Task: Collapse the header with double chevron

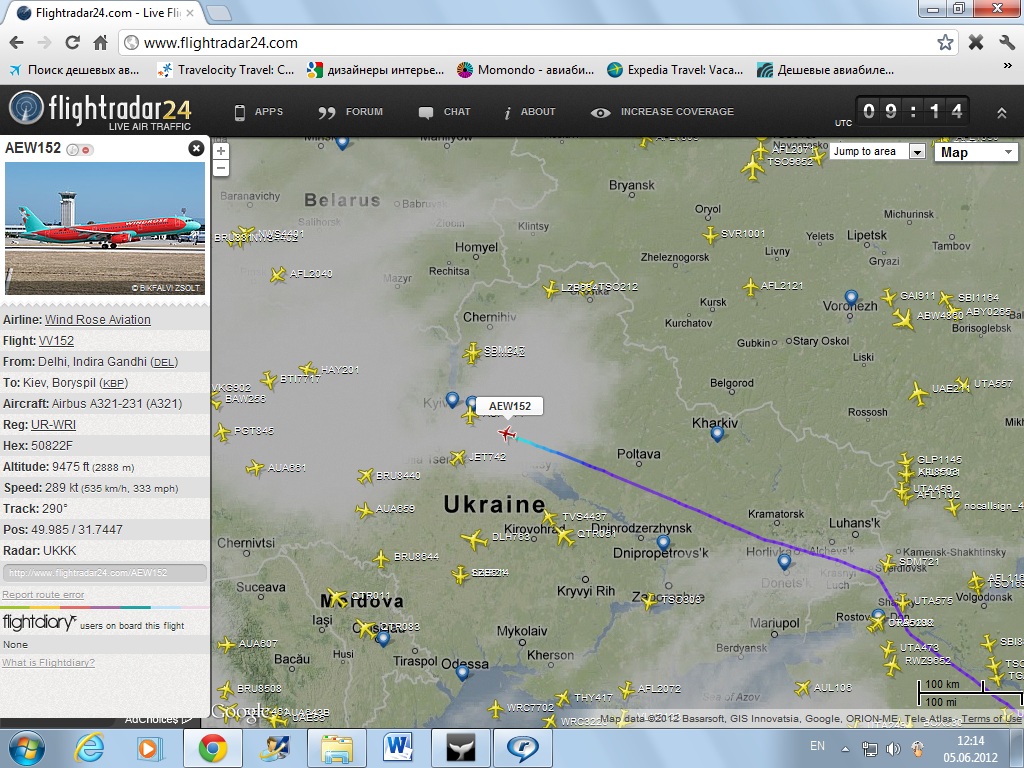Action: [1001, 113]
